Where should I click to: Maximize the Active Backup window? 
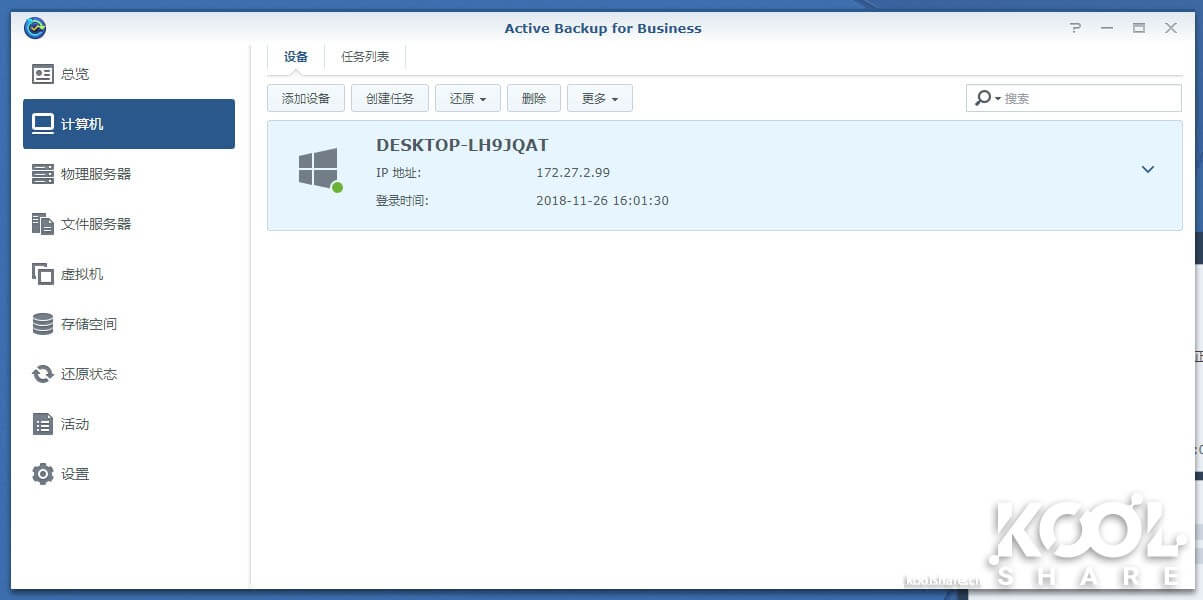tap(1139, 28)
